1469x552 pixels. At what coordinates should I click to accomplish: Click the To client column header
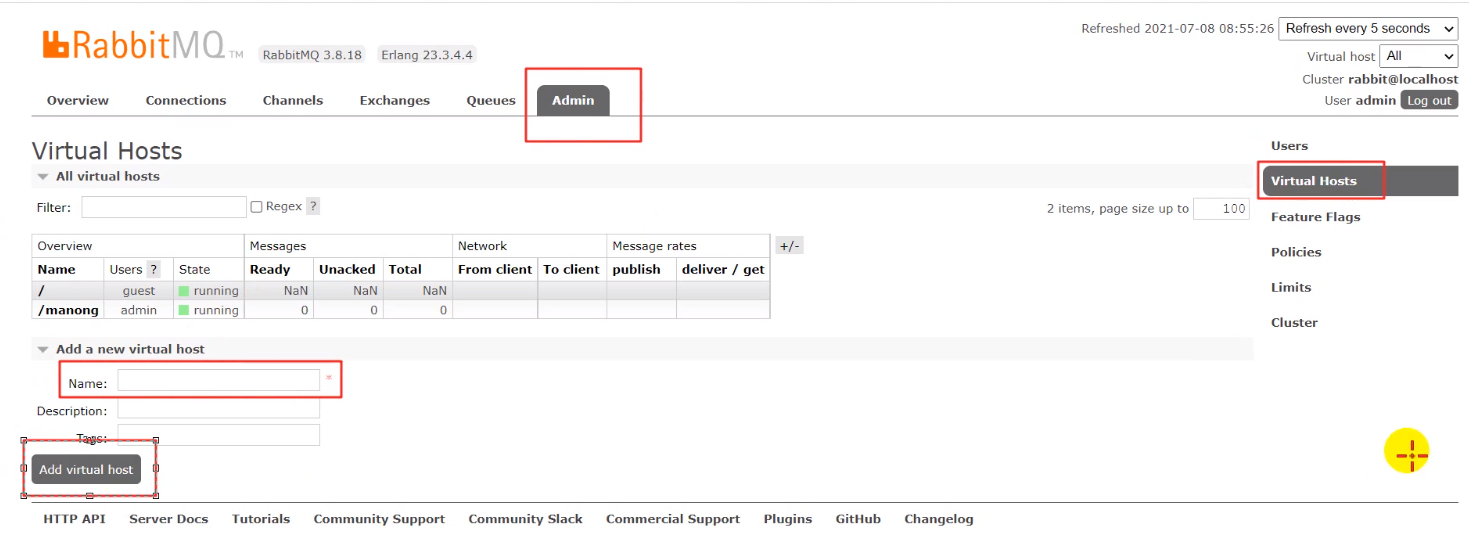coord(572,269)
